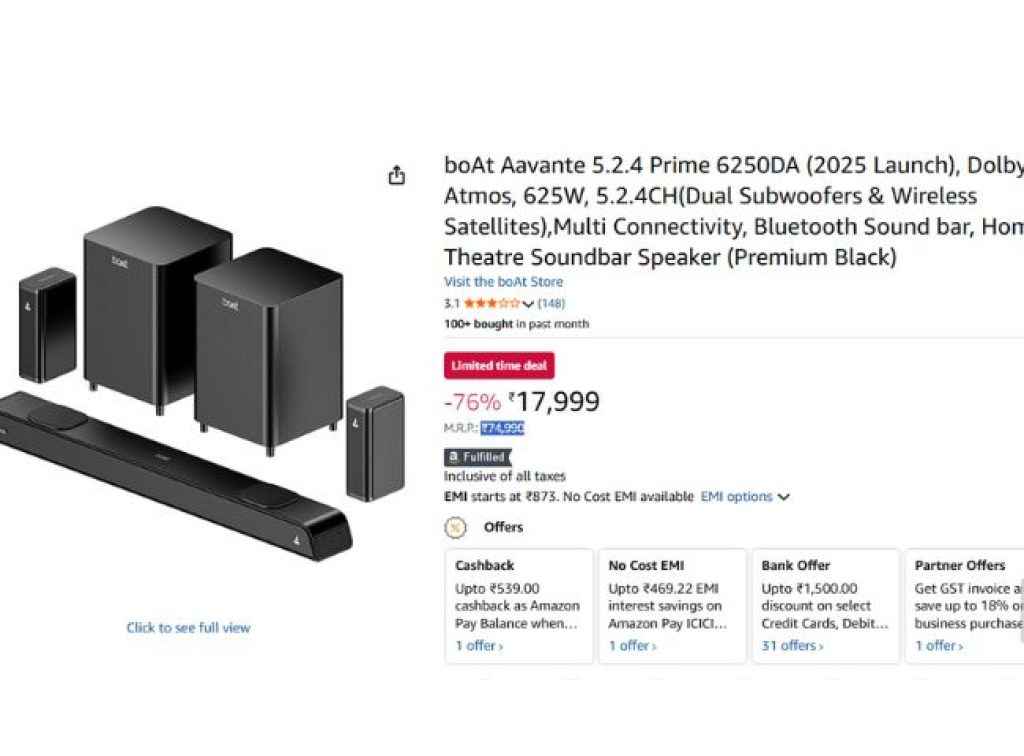
Task: Click the share icon beside the product image
Action: click(x=397, y=175)
